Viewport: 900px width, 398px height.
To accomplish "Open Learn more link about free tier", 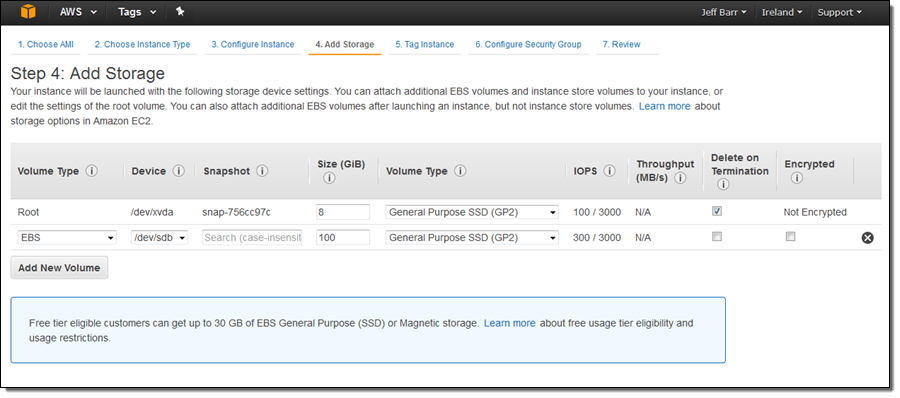I will tap(509, 323).
